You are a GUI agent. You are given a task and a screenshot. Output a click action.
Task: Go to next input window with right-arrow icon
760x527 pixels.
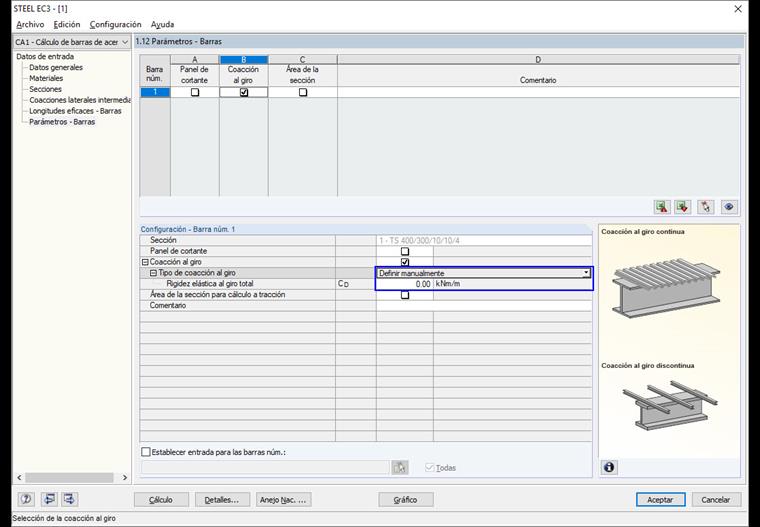[69, 499]
